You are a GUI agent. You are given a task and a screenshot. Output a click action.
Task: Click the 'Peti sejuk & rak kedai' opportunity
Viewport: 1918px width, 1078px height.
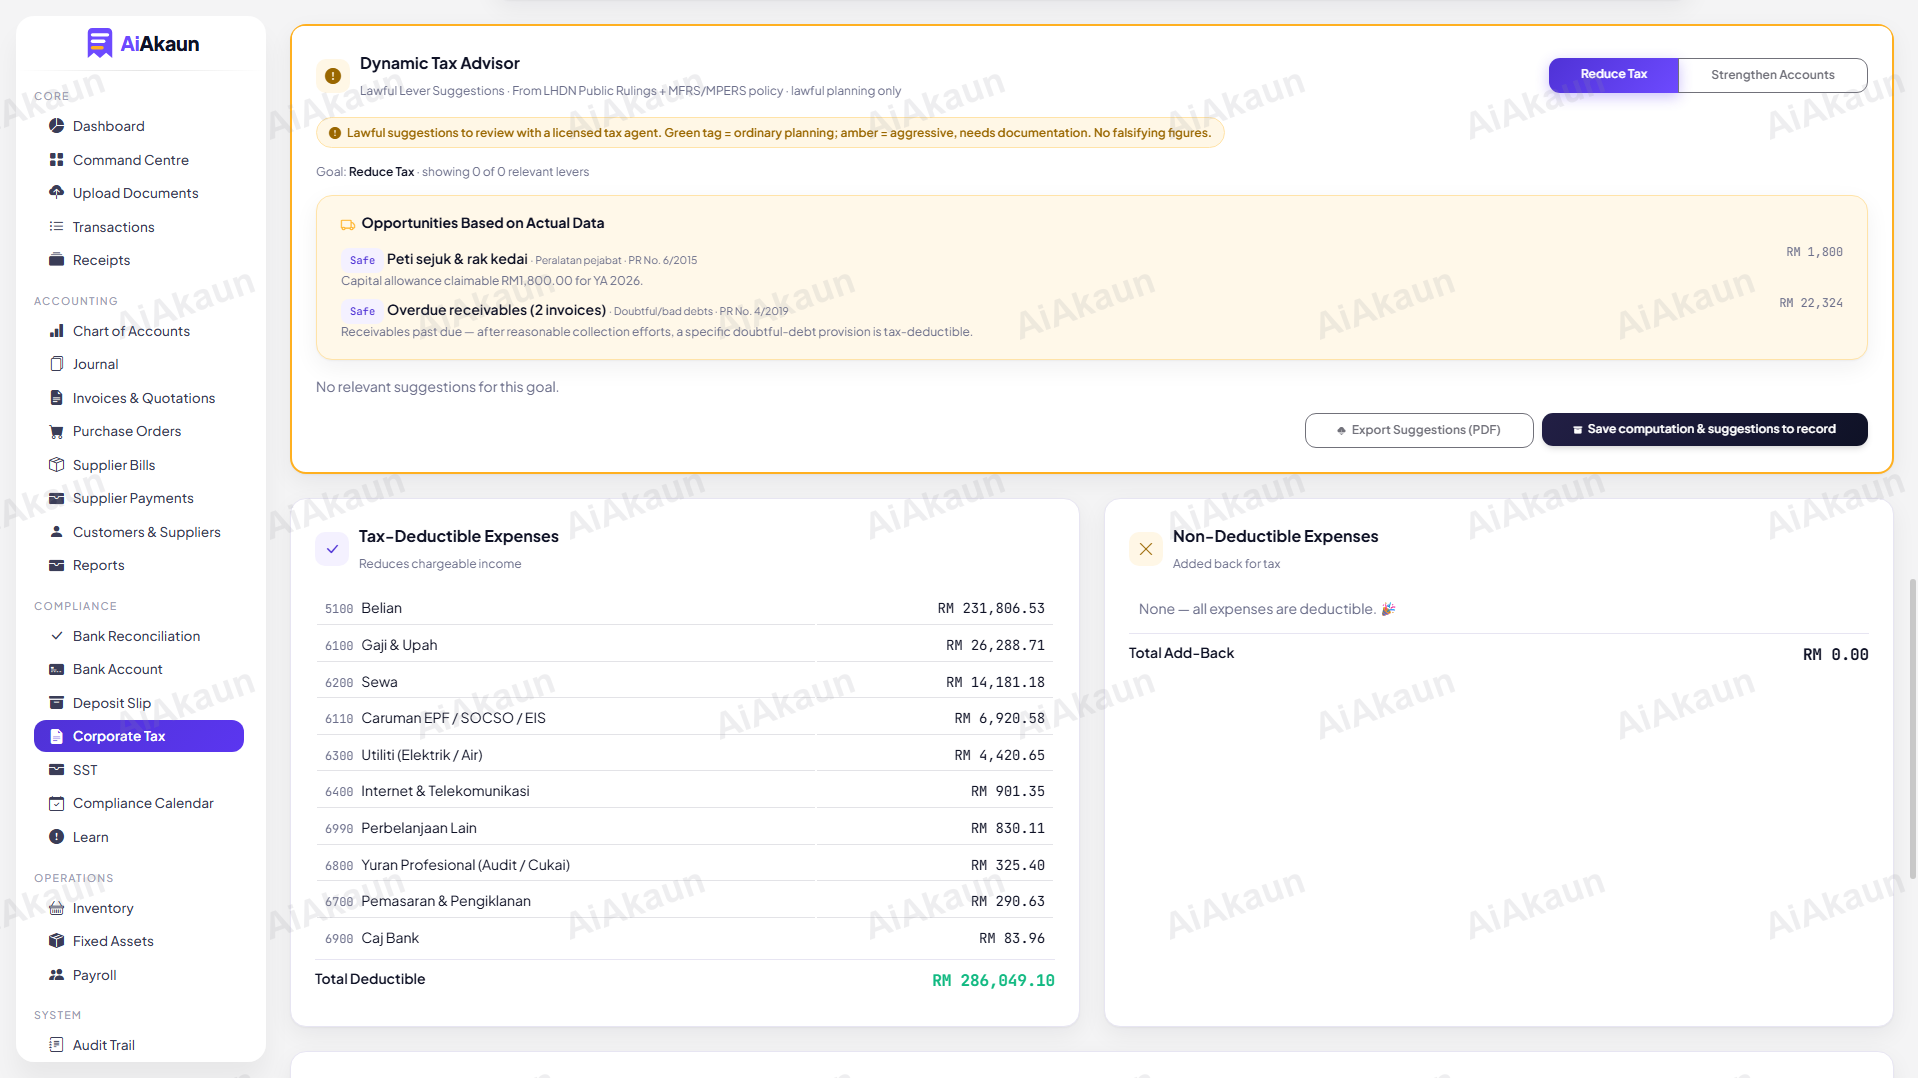[1091, 269]
